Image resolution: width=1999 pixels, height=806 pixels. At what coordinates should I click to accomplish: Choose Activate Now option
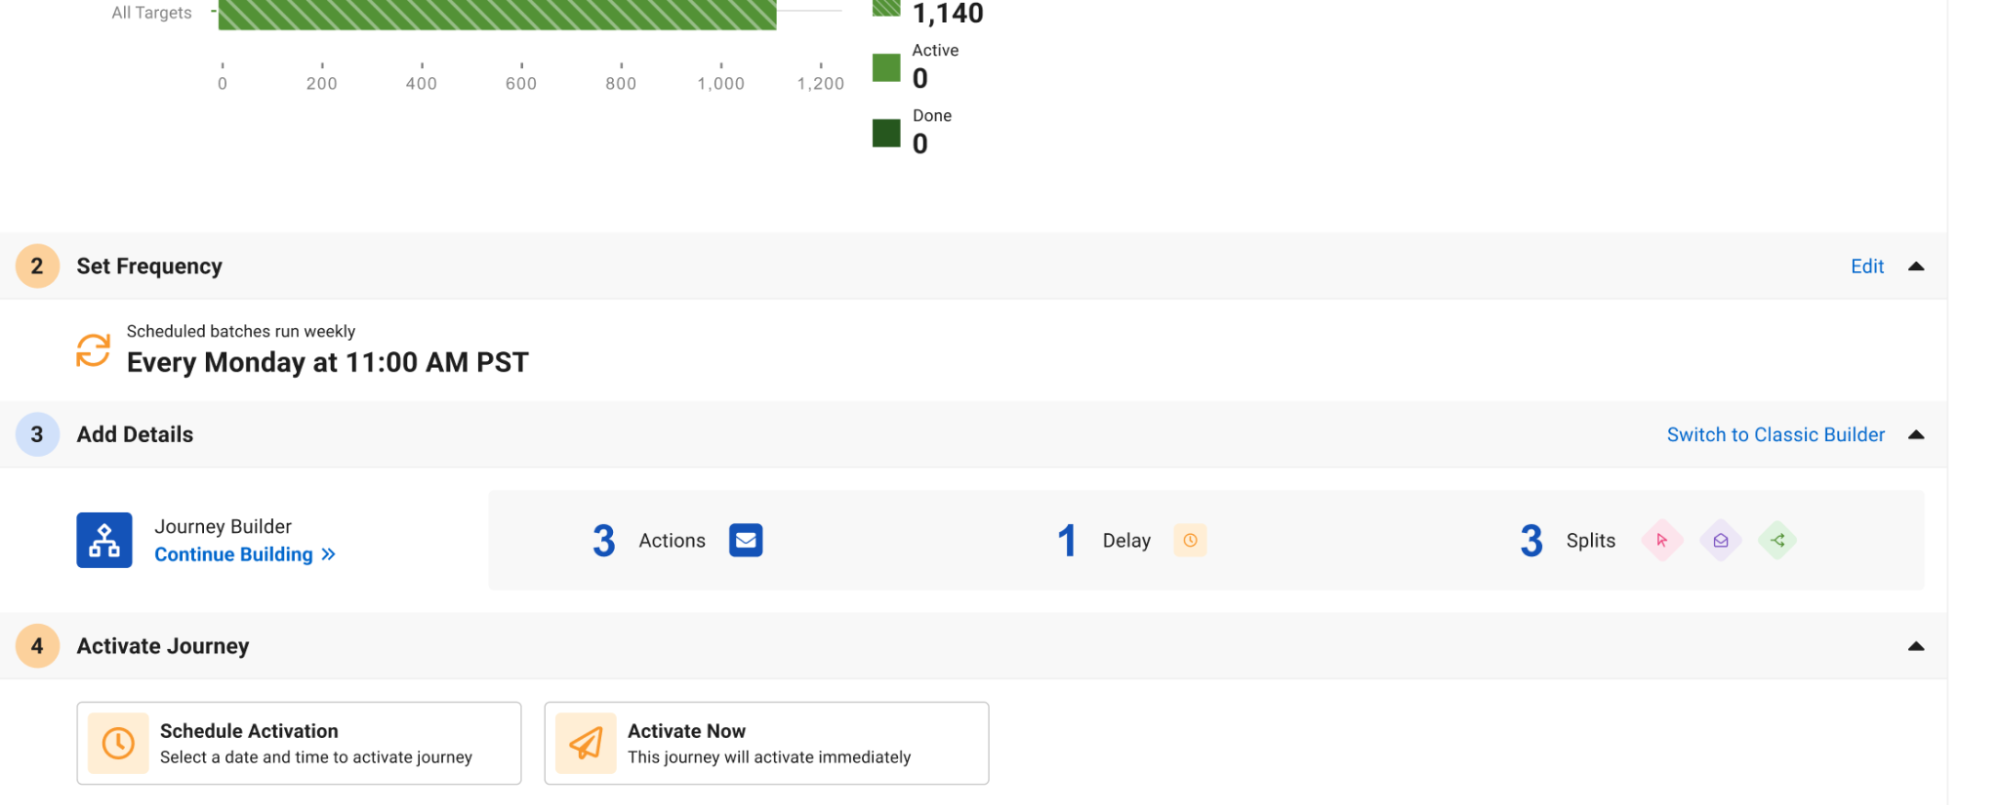click(x=767, y=743)
